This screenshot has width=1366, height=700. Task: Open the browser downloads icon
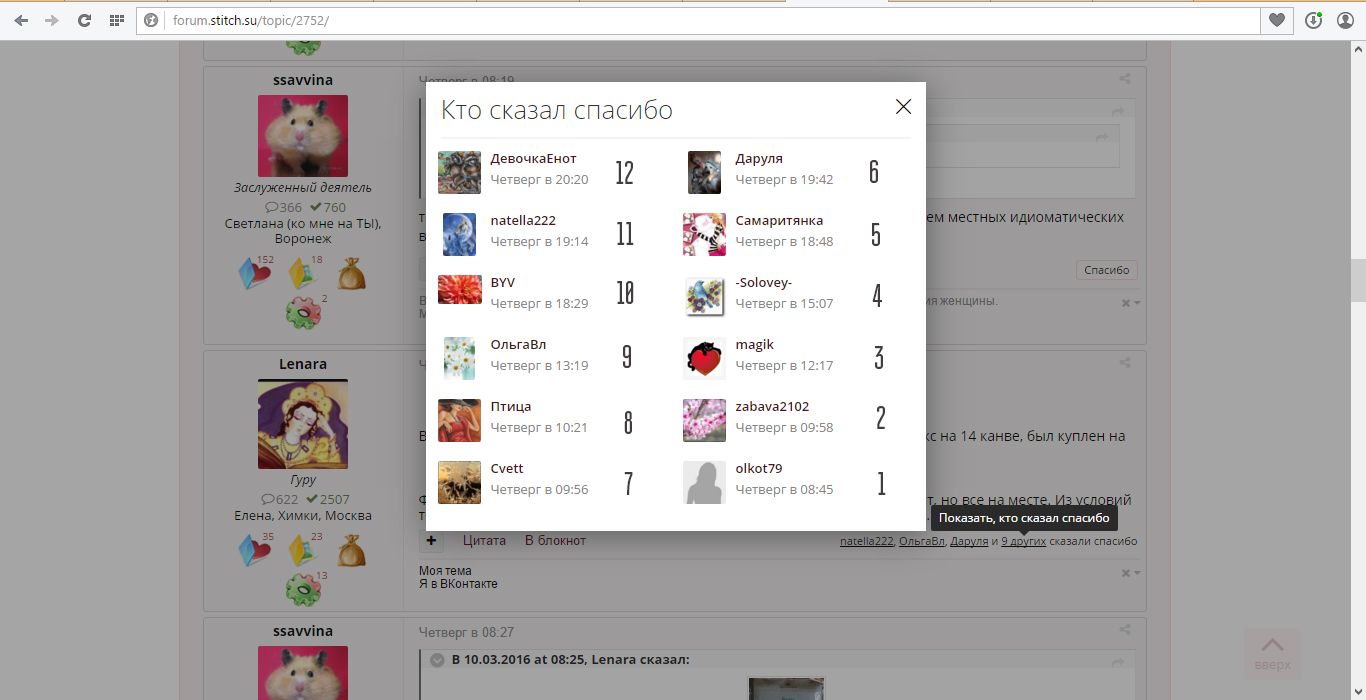tap(1313, 20)
